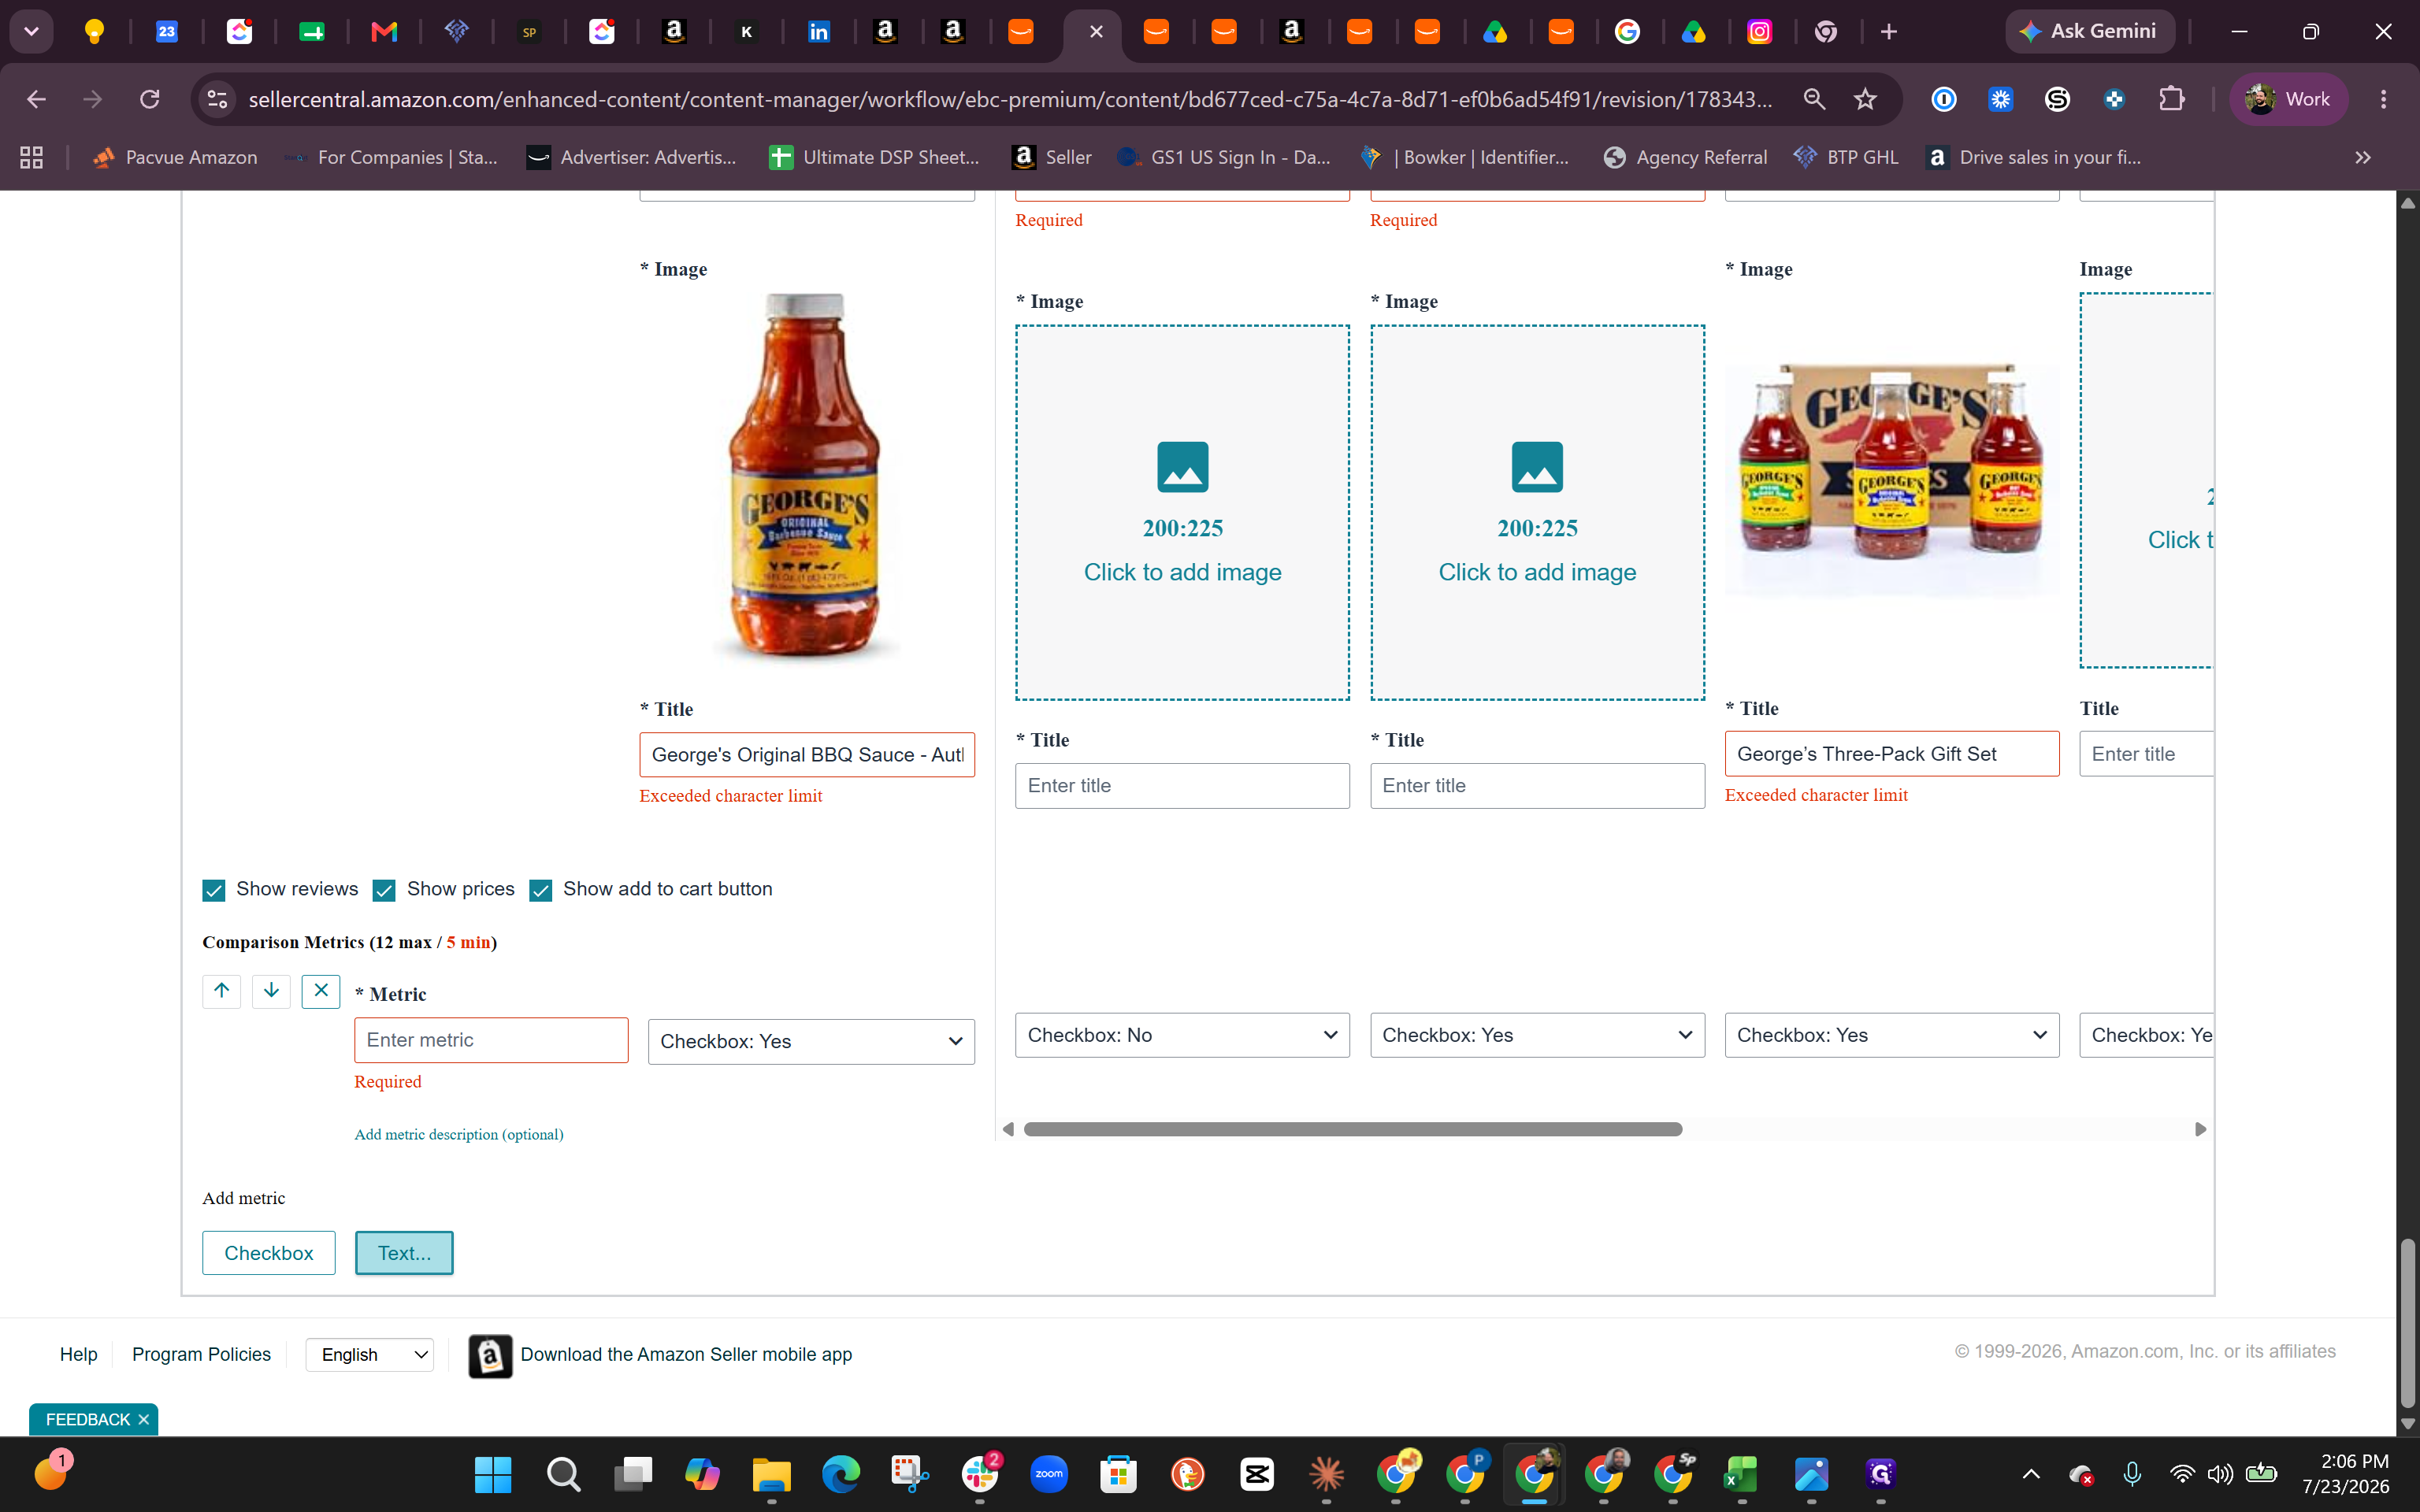The height and width of the screenshot is (1512, 2420).
Task: Open the Help link
Action: point(79,1354)
